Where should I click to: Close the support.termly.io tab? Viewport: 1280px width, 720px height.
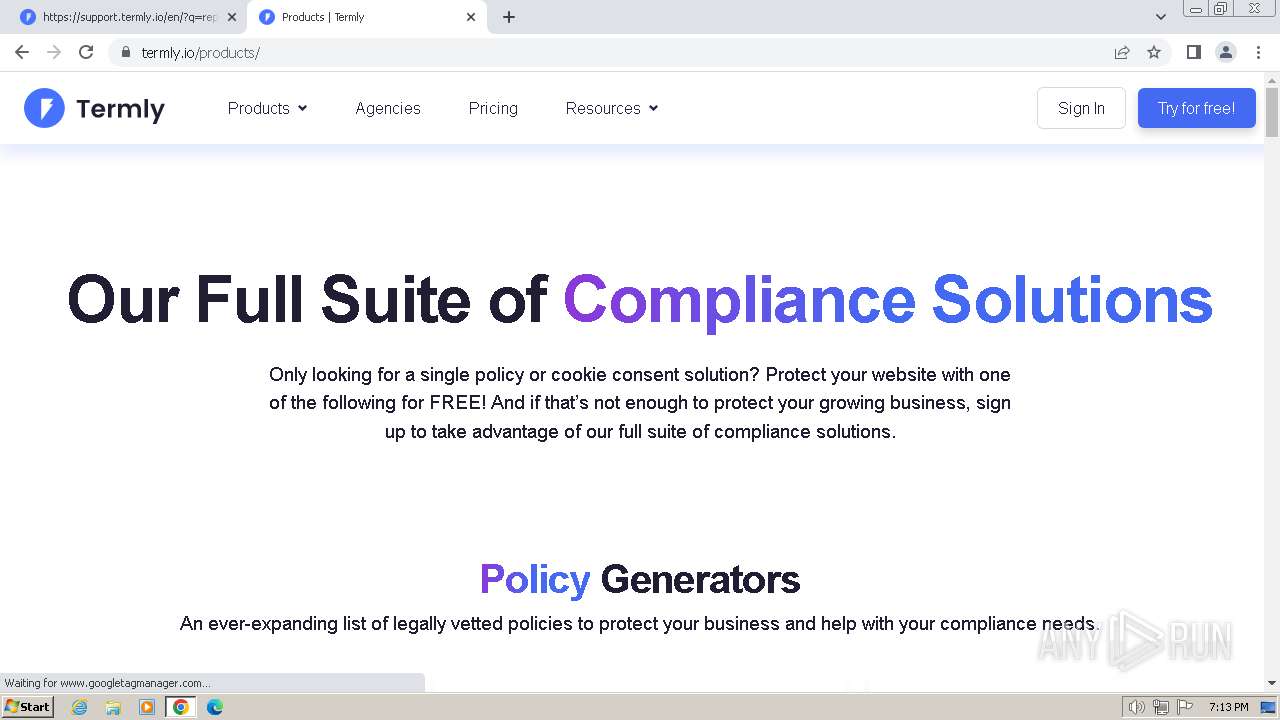[232, 17]
